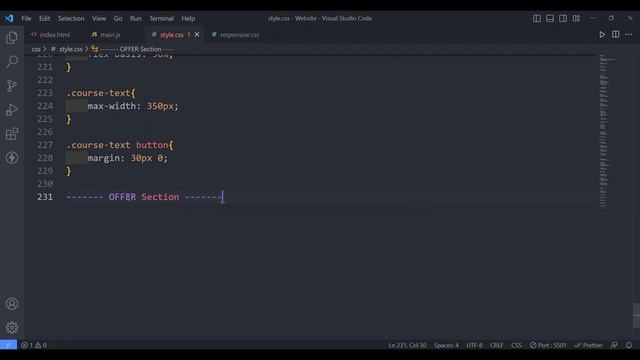Viewport: 640px width, 360px height.
Task: Open the Go menu
Action: tap(118, 18)
